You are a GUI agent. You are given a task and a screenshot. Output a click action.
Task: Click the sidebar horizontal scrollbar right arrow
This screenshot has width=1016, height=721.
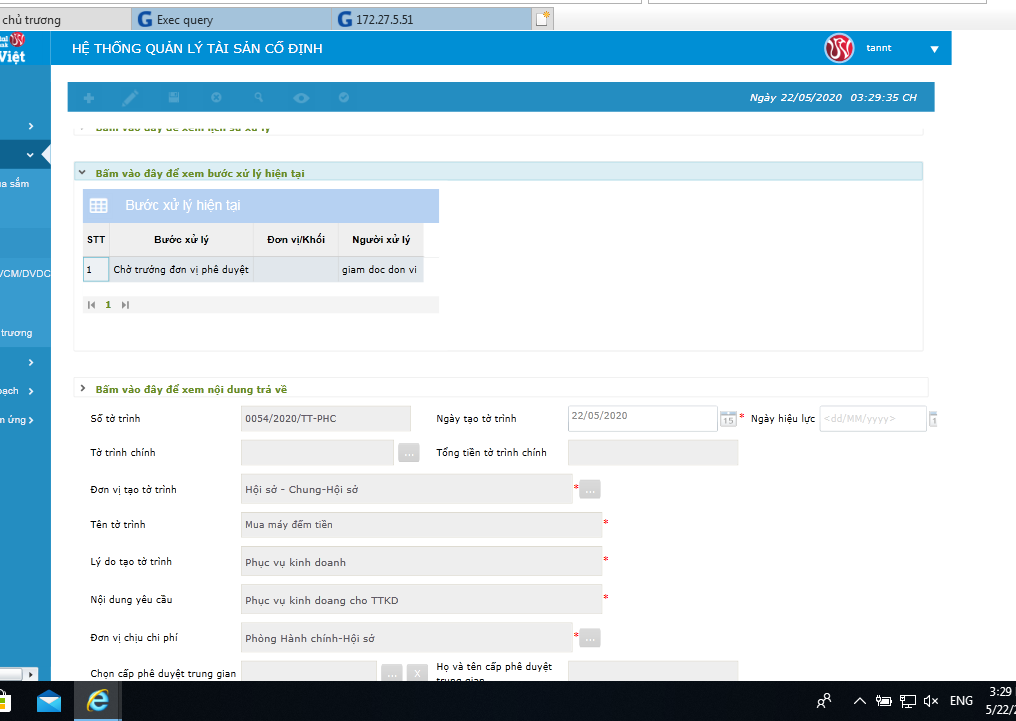tap(30, 674)
